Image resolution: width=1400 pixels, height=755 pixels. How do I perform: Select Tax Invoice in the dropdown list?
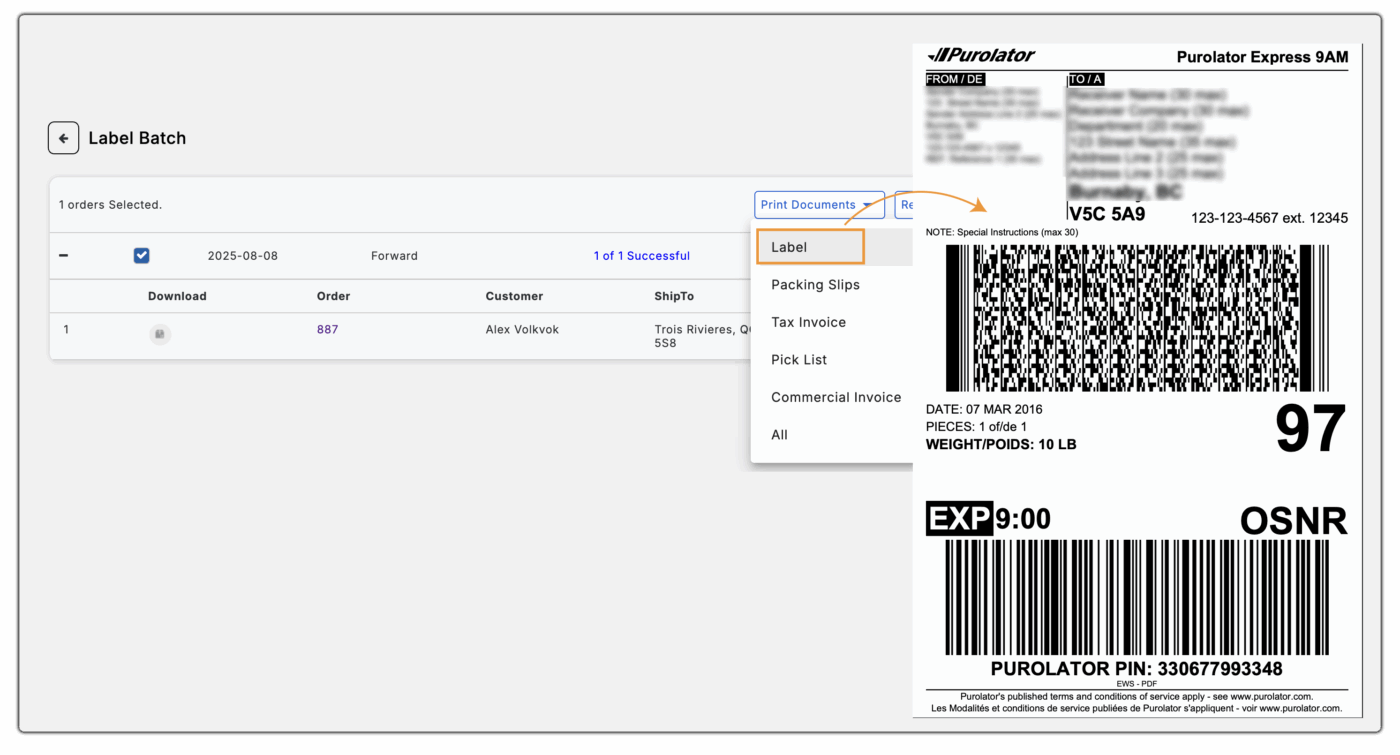(x=808, y=322)
